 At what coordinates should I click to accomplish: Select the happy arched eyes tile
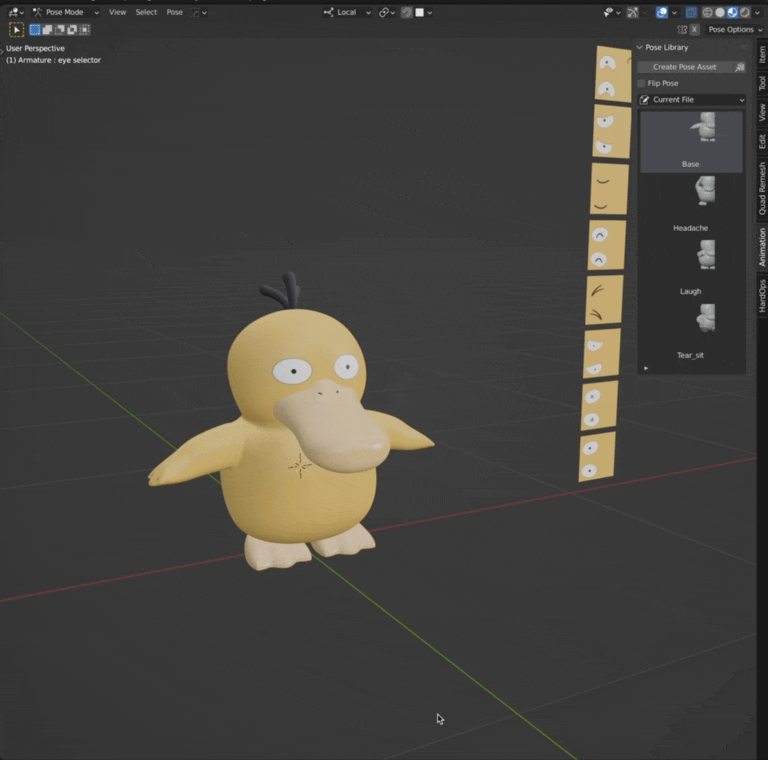pyautogui.click(x=606, y=245)
